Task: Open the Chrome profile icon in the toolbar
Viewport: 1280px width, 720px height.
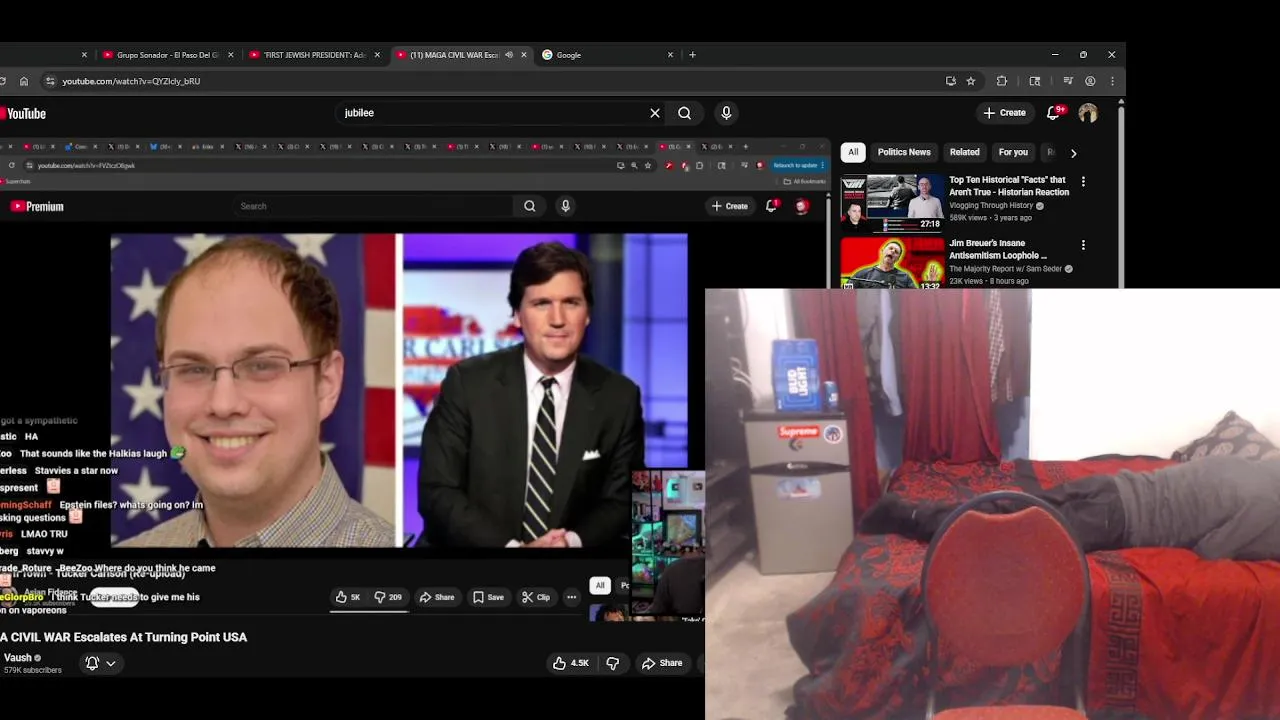Action: (x=1090, y=81)
